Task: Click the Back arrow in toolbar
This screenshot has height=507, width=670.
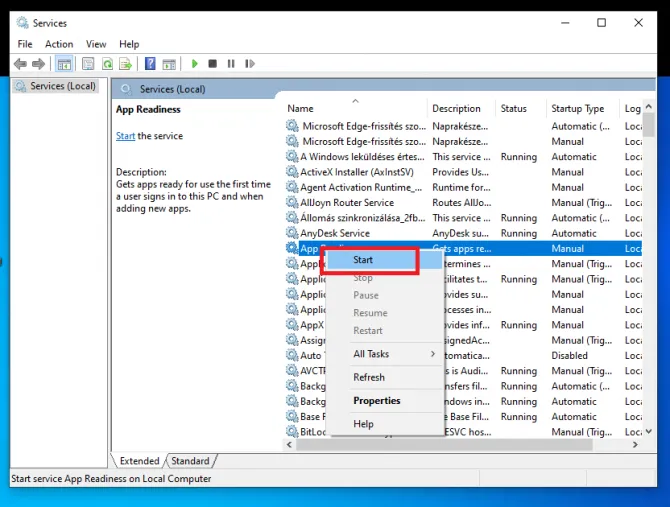Action: (20, 64)
